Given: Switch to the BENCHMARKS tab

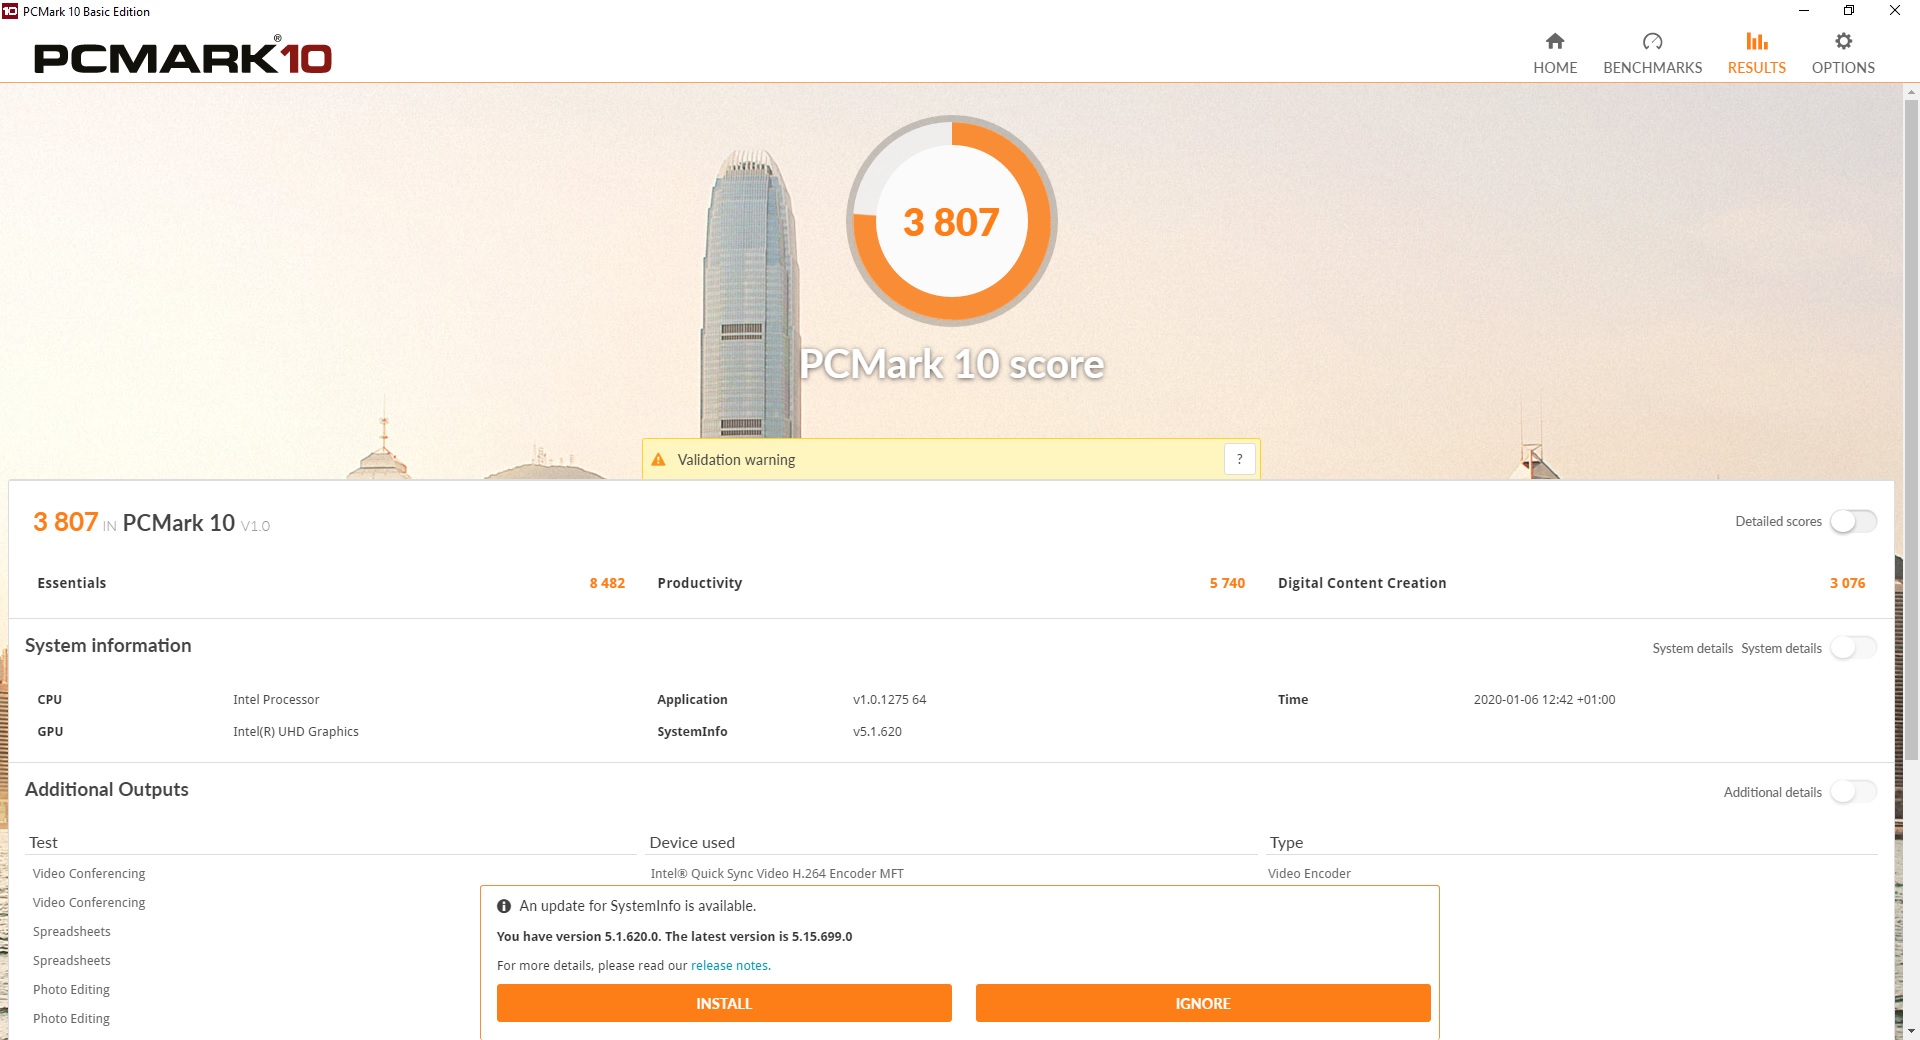Looking at the screenshot, I should [1652, 67].
